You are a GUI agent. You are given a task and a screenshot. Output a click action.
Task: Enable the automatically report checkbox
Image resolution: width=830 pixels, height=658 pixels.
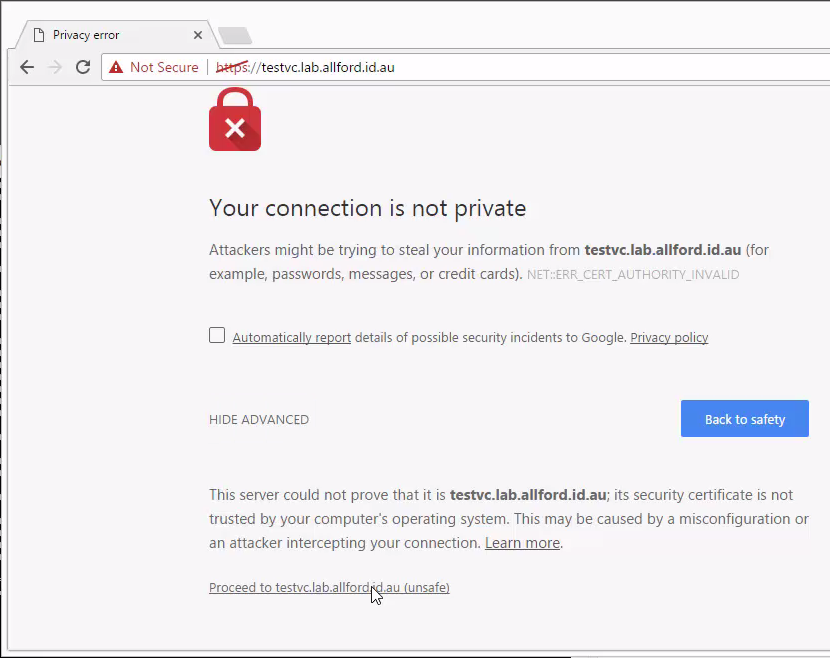point(217,335)
